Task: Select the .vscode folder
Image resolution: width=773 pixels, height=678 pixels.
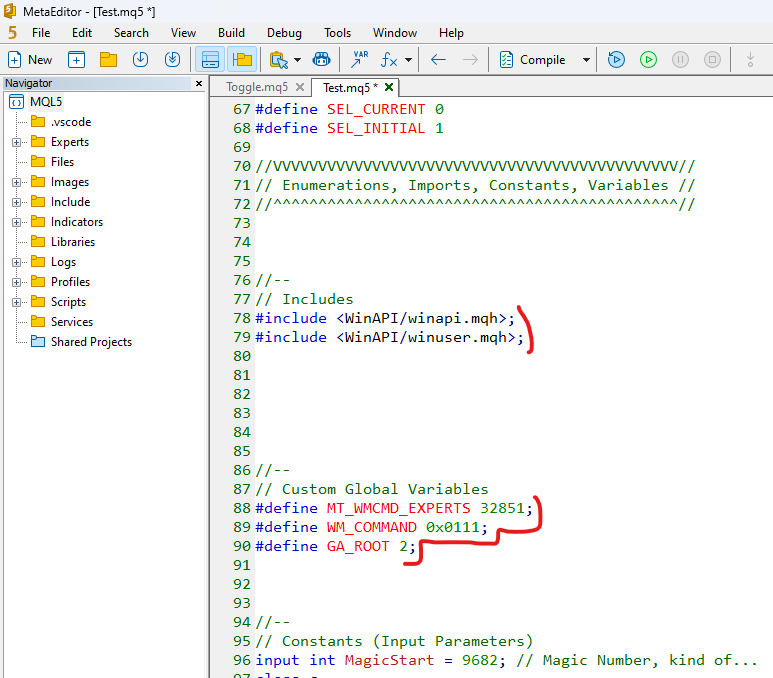Action: tap(71, 122)
